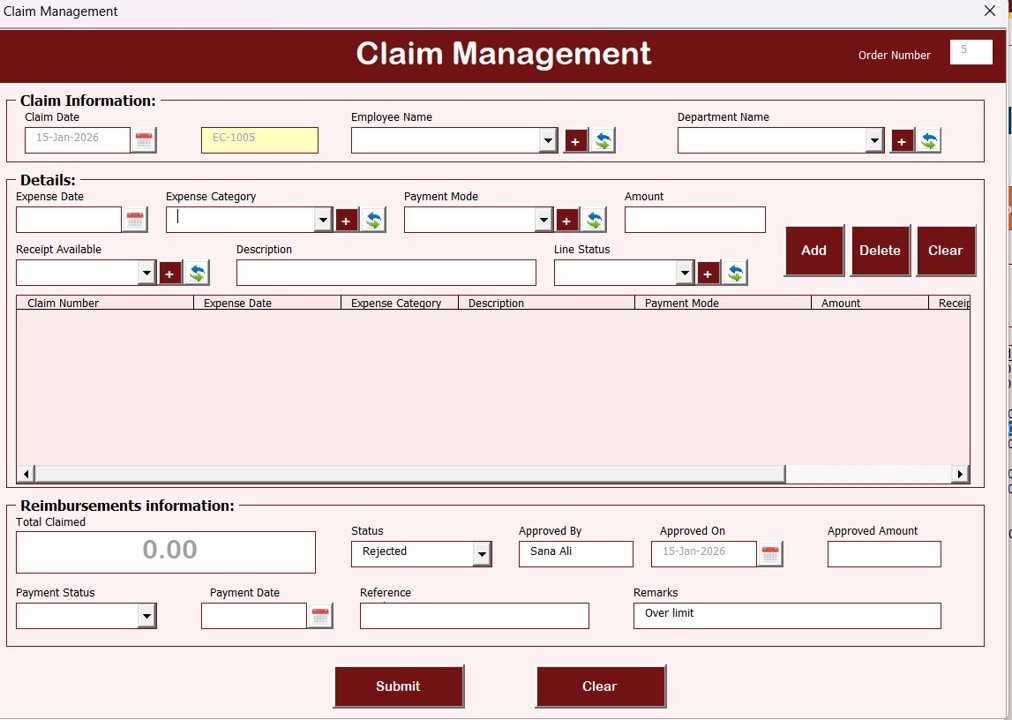
Task: Click the grid's horizontal scrollbar right arrow
Action: coord(960,473)
